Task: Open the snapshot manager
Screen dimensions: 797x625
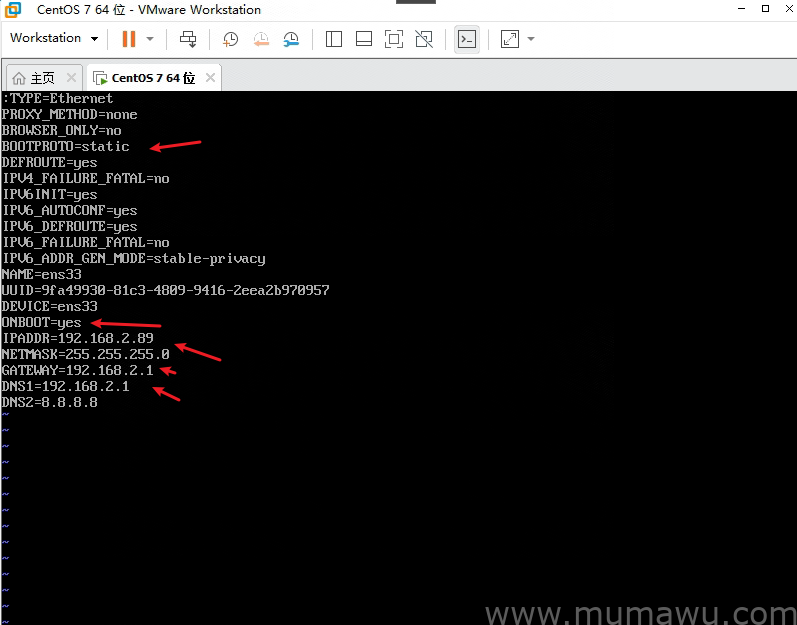Action: click(291, 39)
